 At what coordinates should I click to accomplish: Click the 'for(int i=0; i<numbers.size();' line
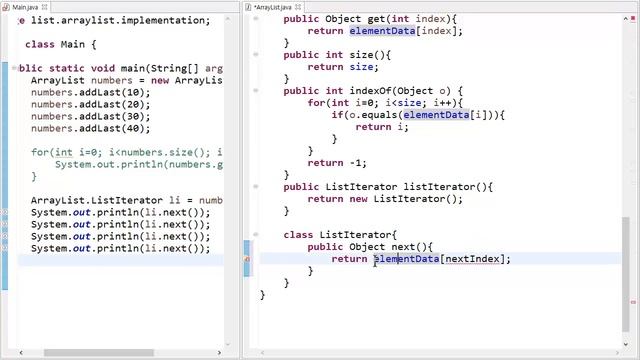pyautogui.click(x=127, y=152)
